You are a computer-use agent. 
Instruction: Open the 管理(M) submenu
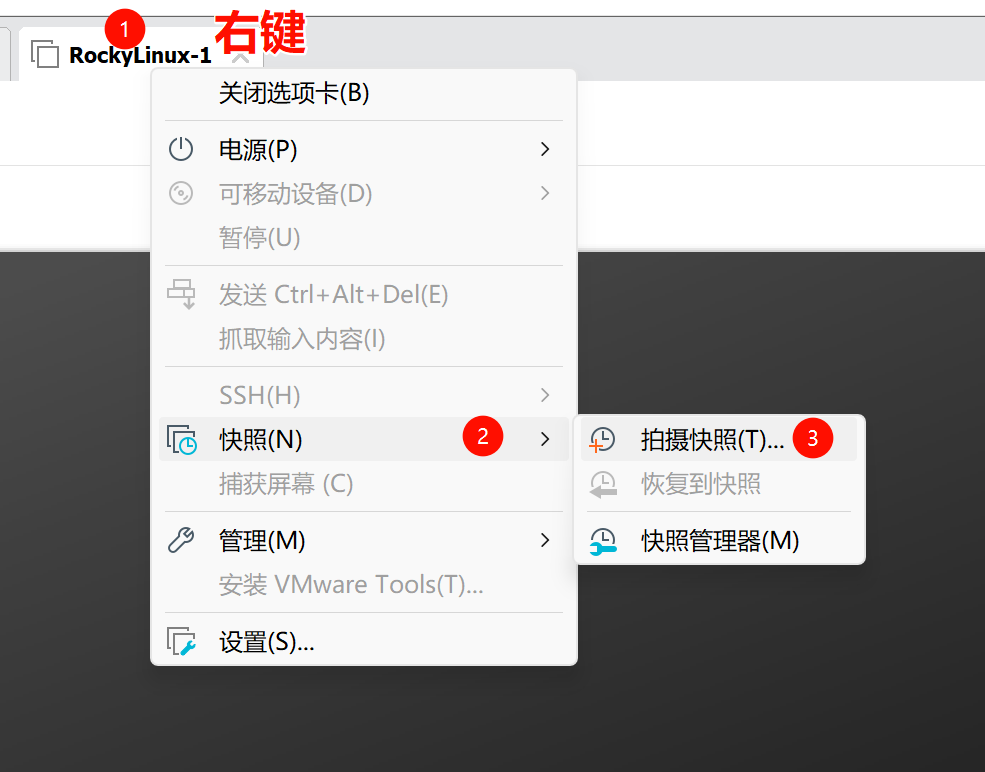pos(364,540)
